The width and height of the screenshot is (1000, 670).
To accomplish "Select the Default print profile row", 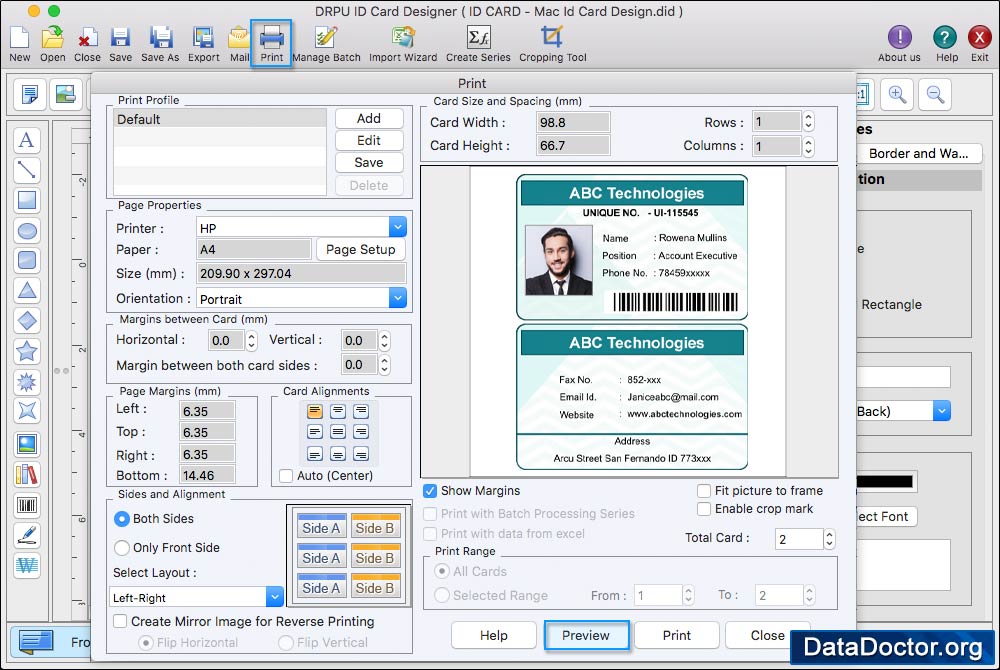I will click(x=219, y=119).
